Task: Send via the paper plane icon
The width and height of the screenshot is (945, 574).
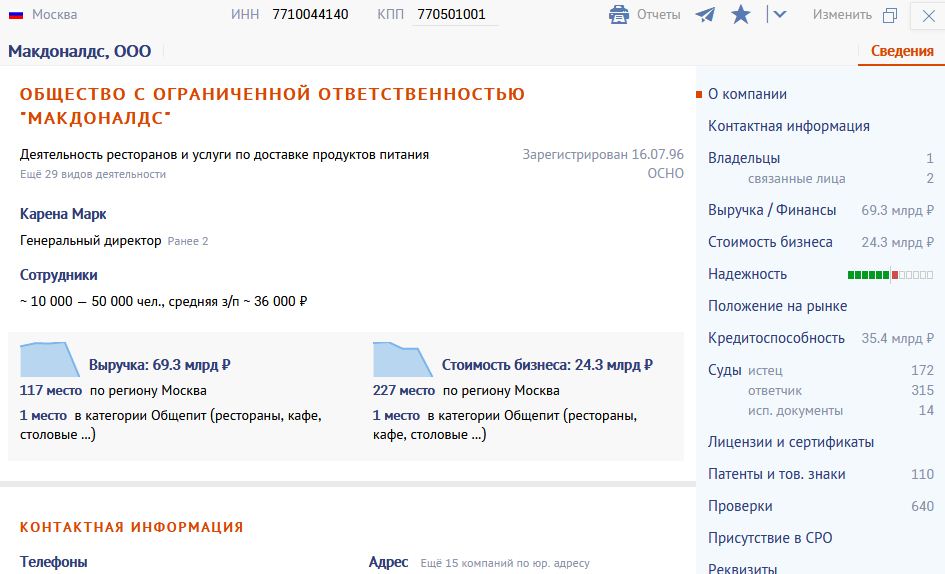Action: click(x=705, y=14)
